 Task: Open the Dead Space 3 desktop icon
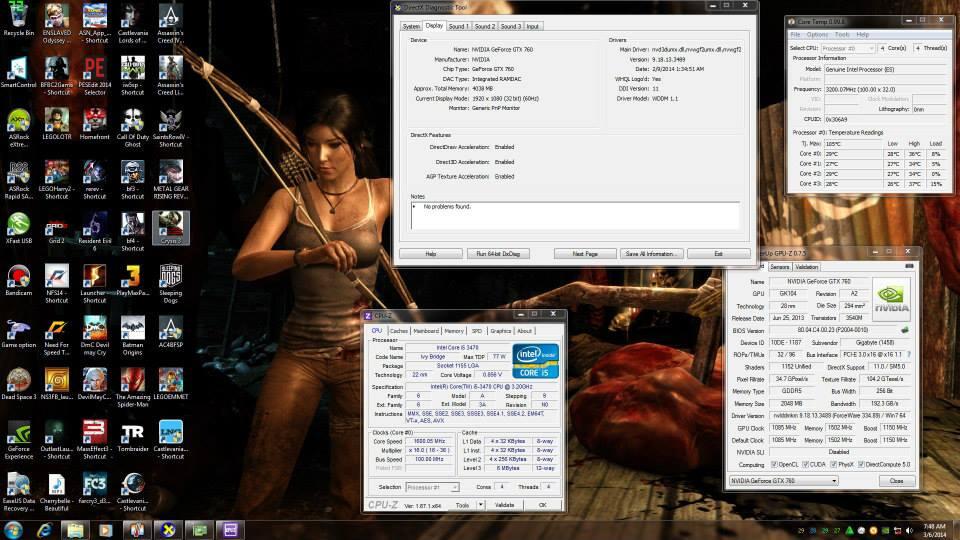point(18,385)
